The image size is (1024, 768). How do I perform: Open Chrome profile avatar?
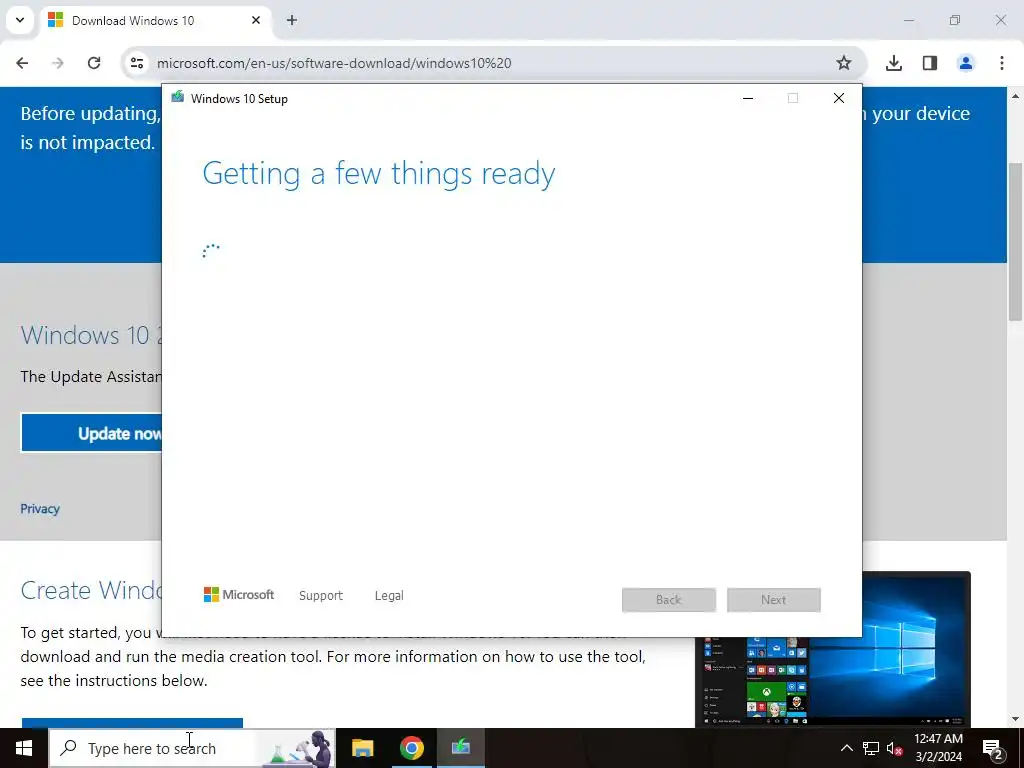966,63
